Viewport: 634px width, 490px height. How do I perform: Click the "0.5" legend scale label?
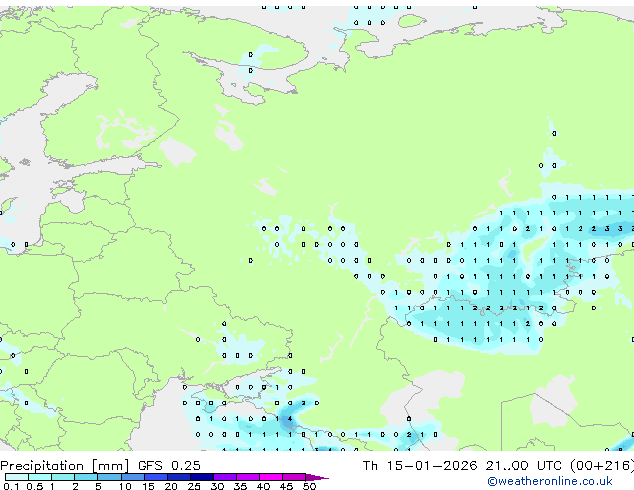tap(34, 486)
